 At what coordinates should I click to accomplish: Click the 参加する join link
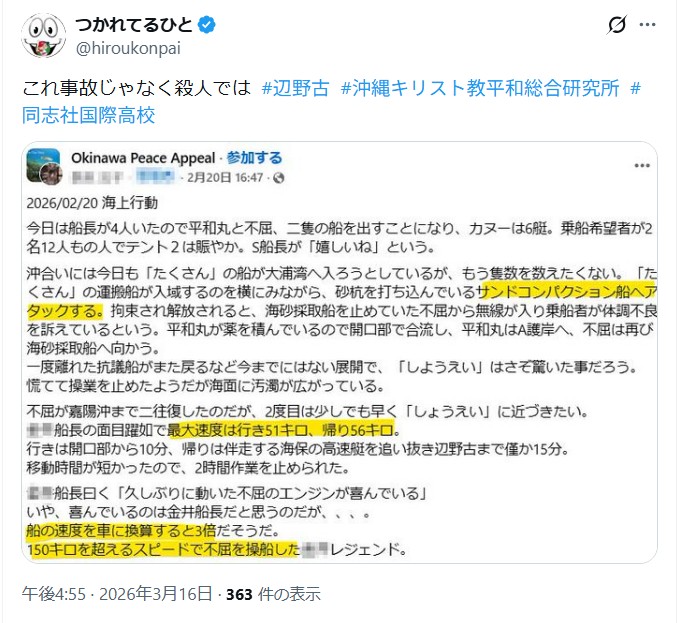254,158
